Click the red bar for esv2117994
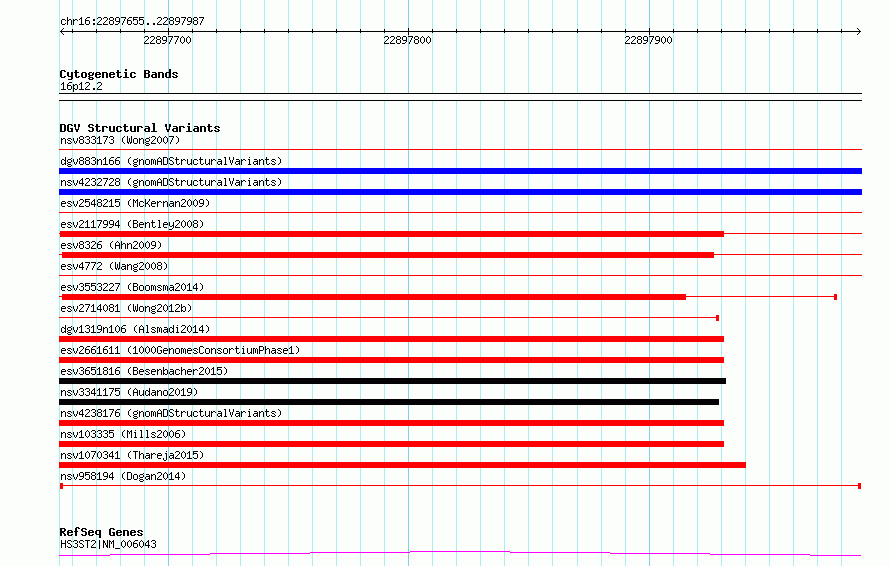The image size is (890, 566). [392, 234]
